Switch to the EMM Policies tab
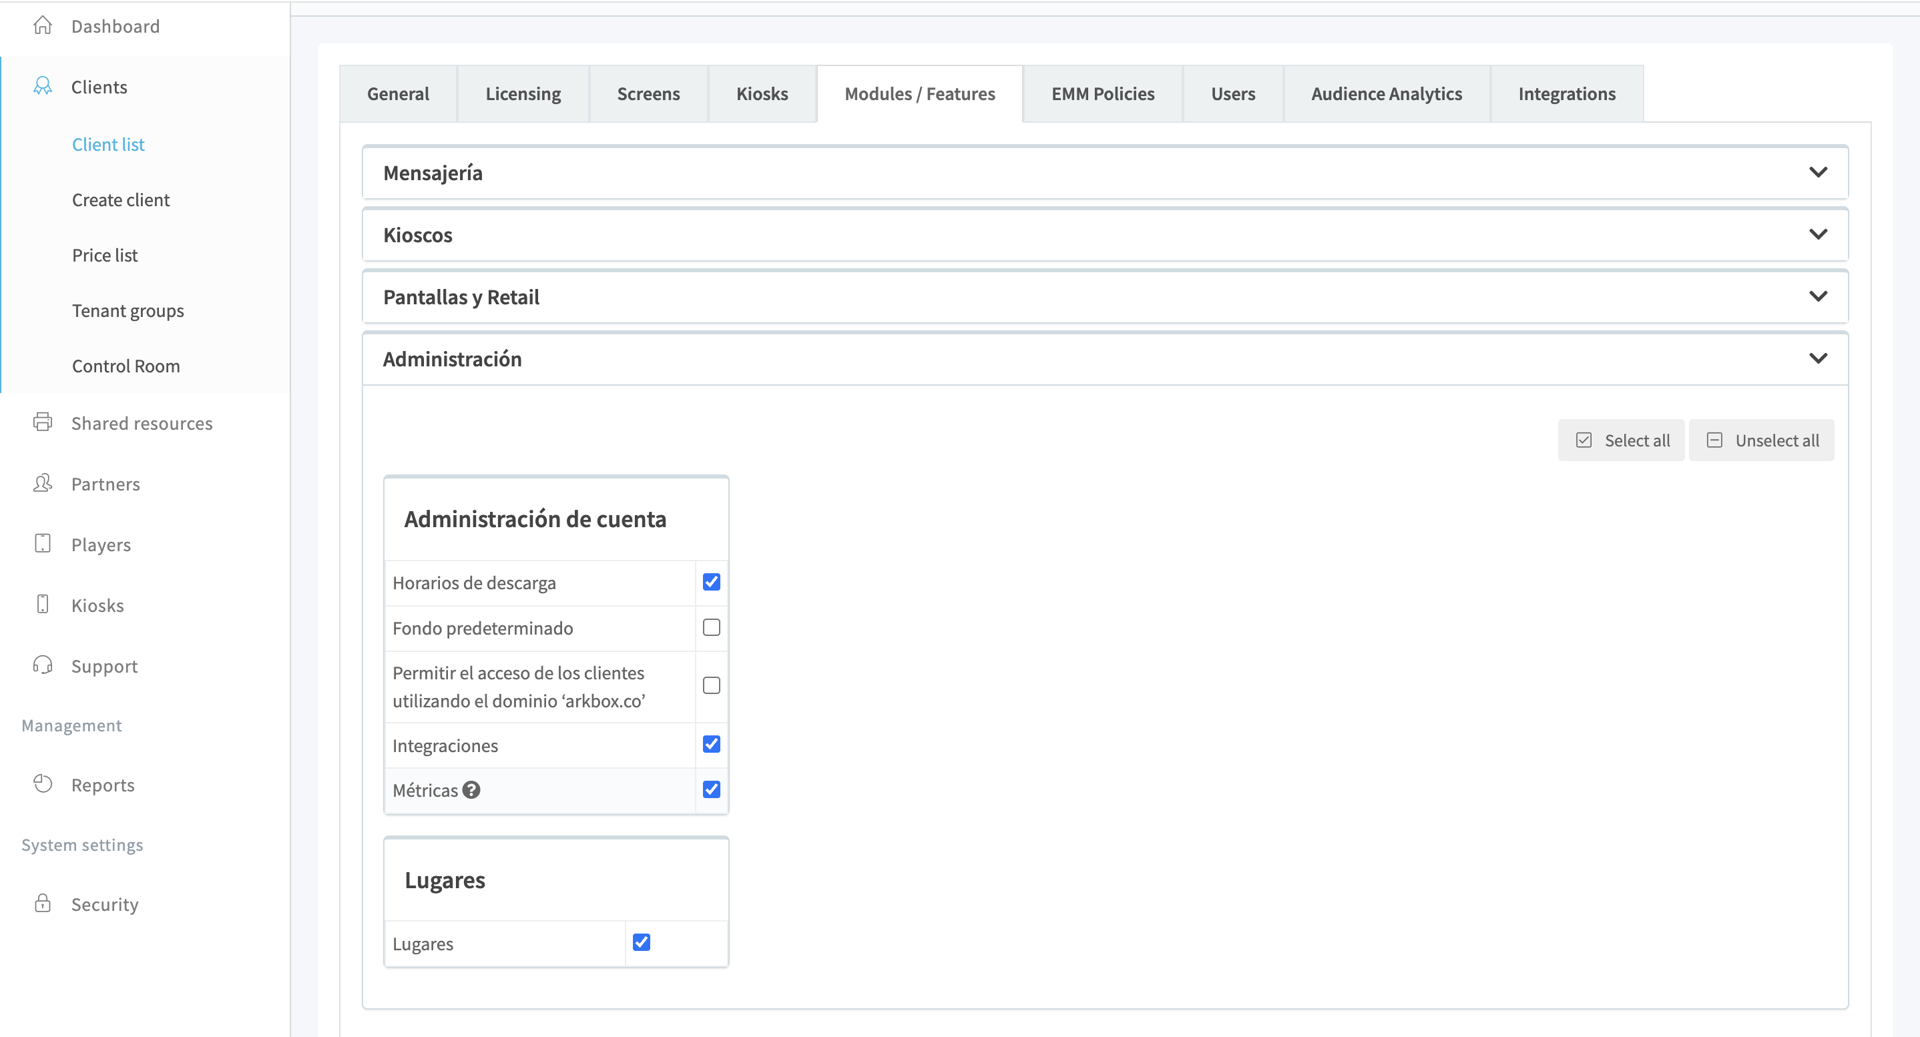This screenshot has width=1920, height=1037. [1102, 94]
